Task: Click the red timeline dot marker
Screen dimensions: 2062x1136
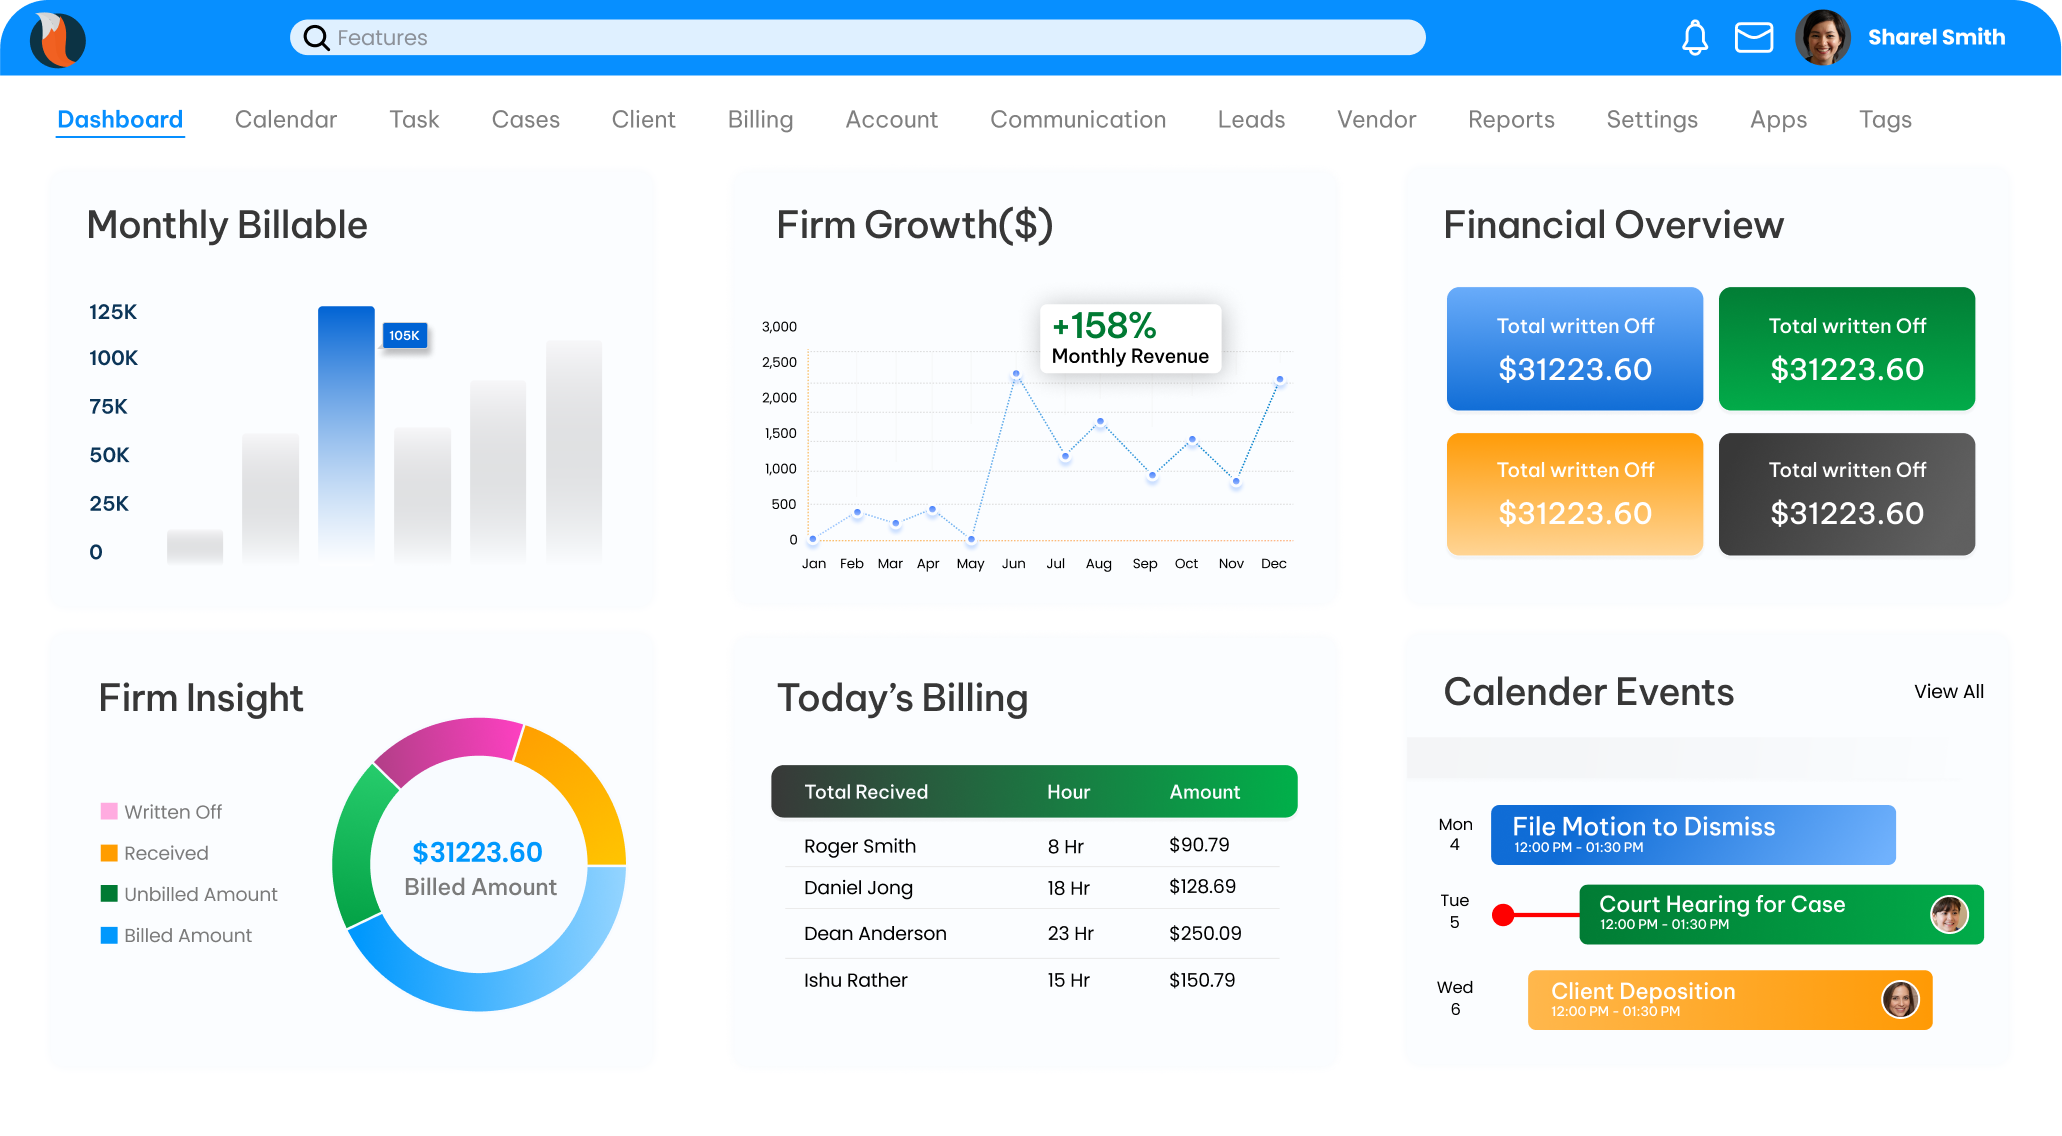Action: (1502, 914)
